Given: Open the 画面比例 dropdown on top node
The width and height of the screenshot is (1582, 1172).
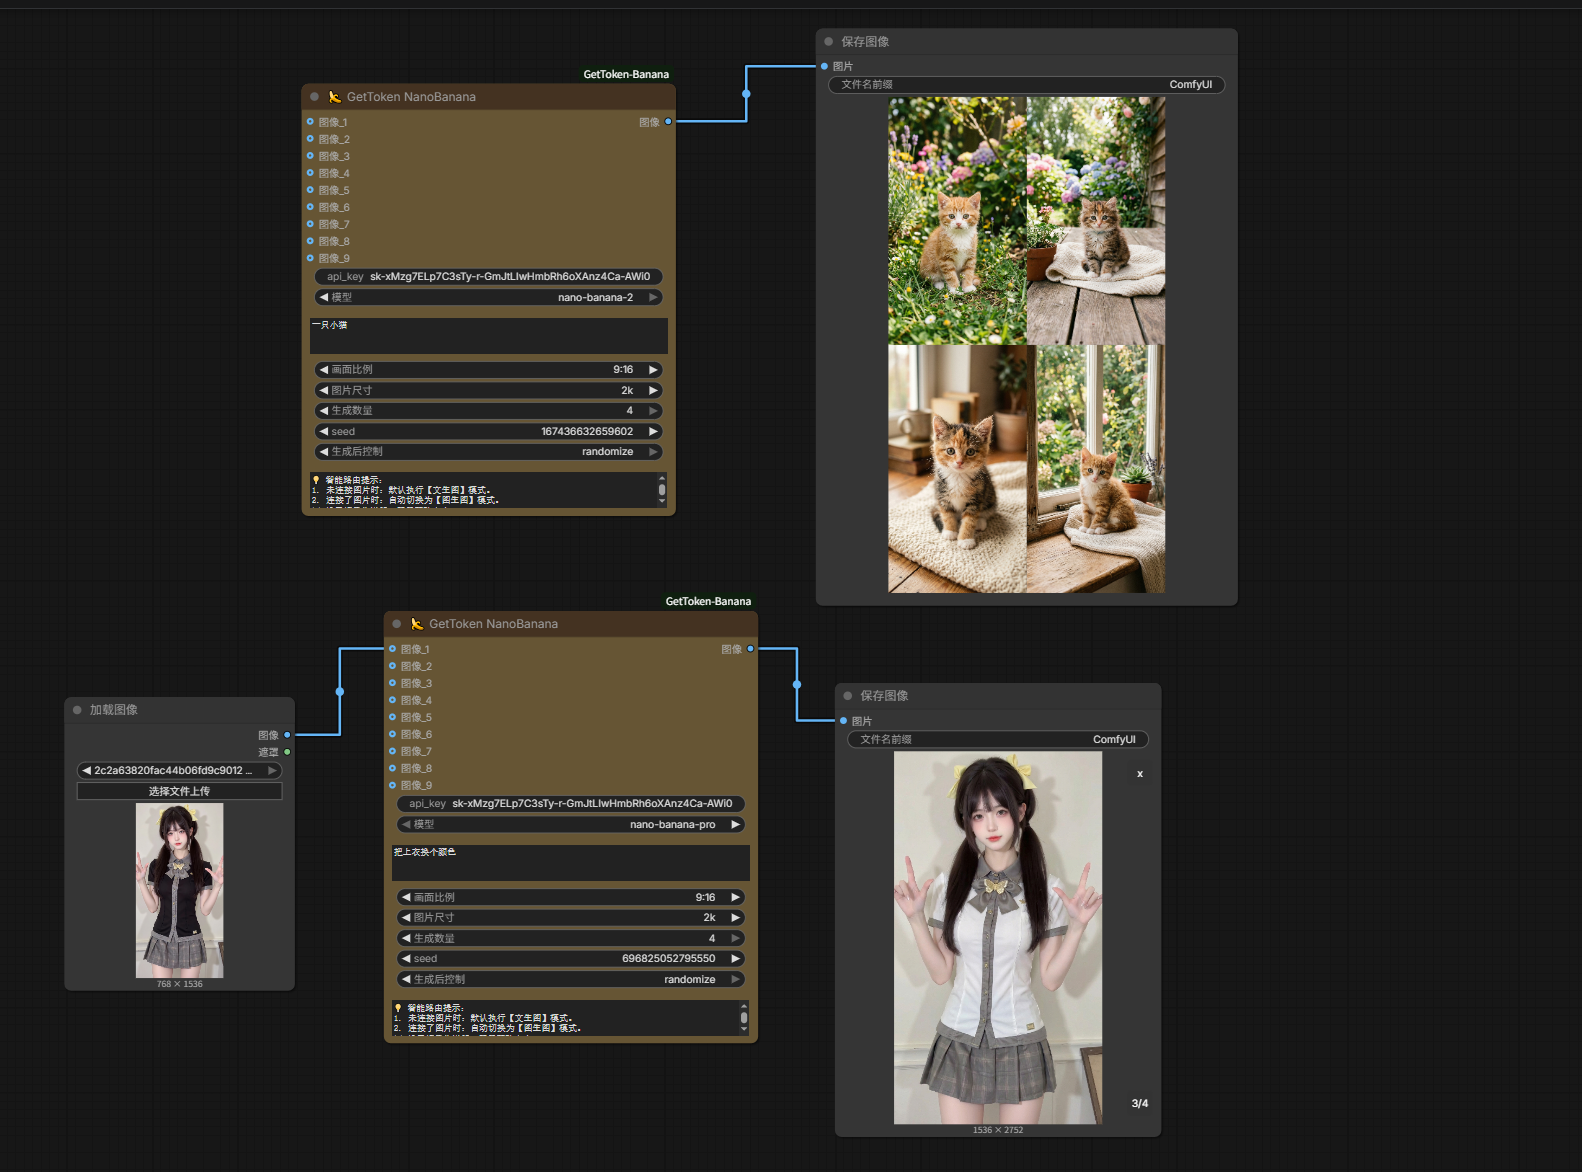Looking at the screenshot, I should point(488,370).
